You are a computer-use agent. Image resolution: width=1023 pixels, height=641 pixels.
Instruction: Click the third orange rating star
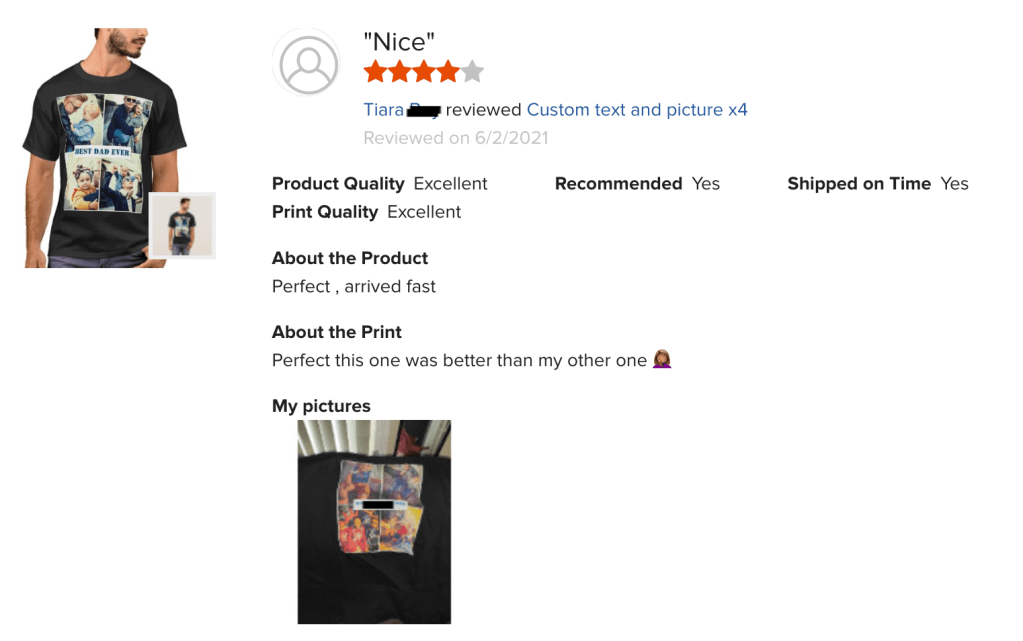pyautogui.click(x=424, y=71)
